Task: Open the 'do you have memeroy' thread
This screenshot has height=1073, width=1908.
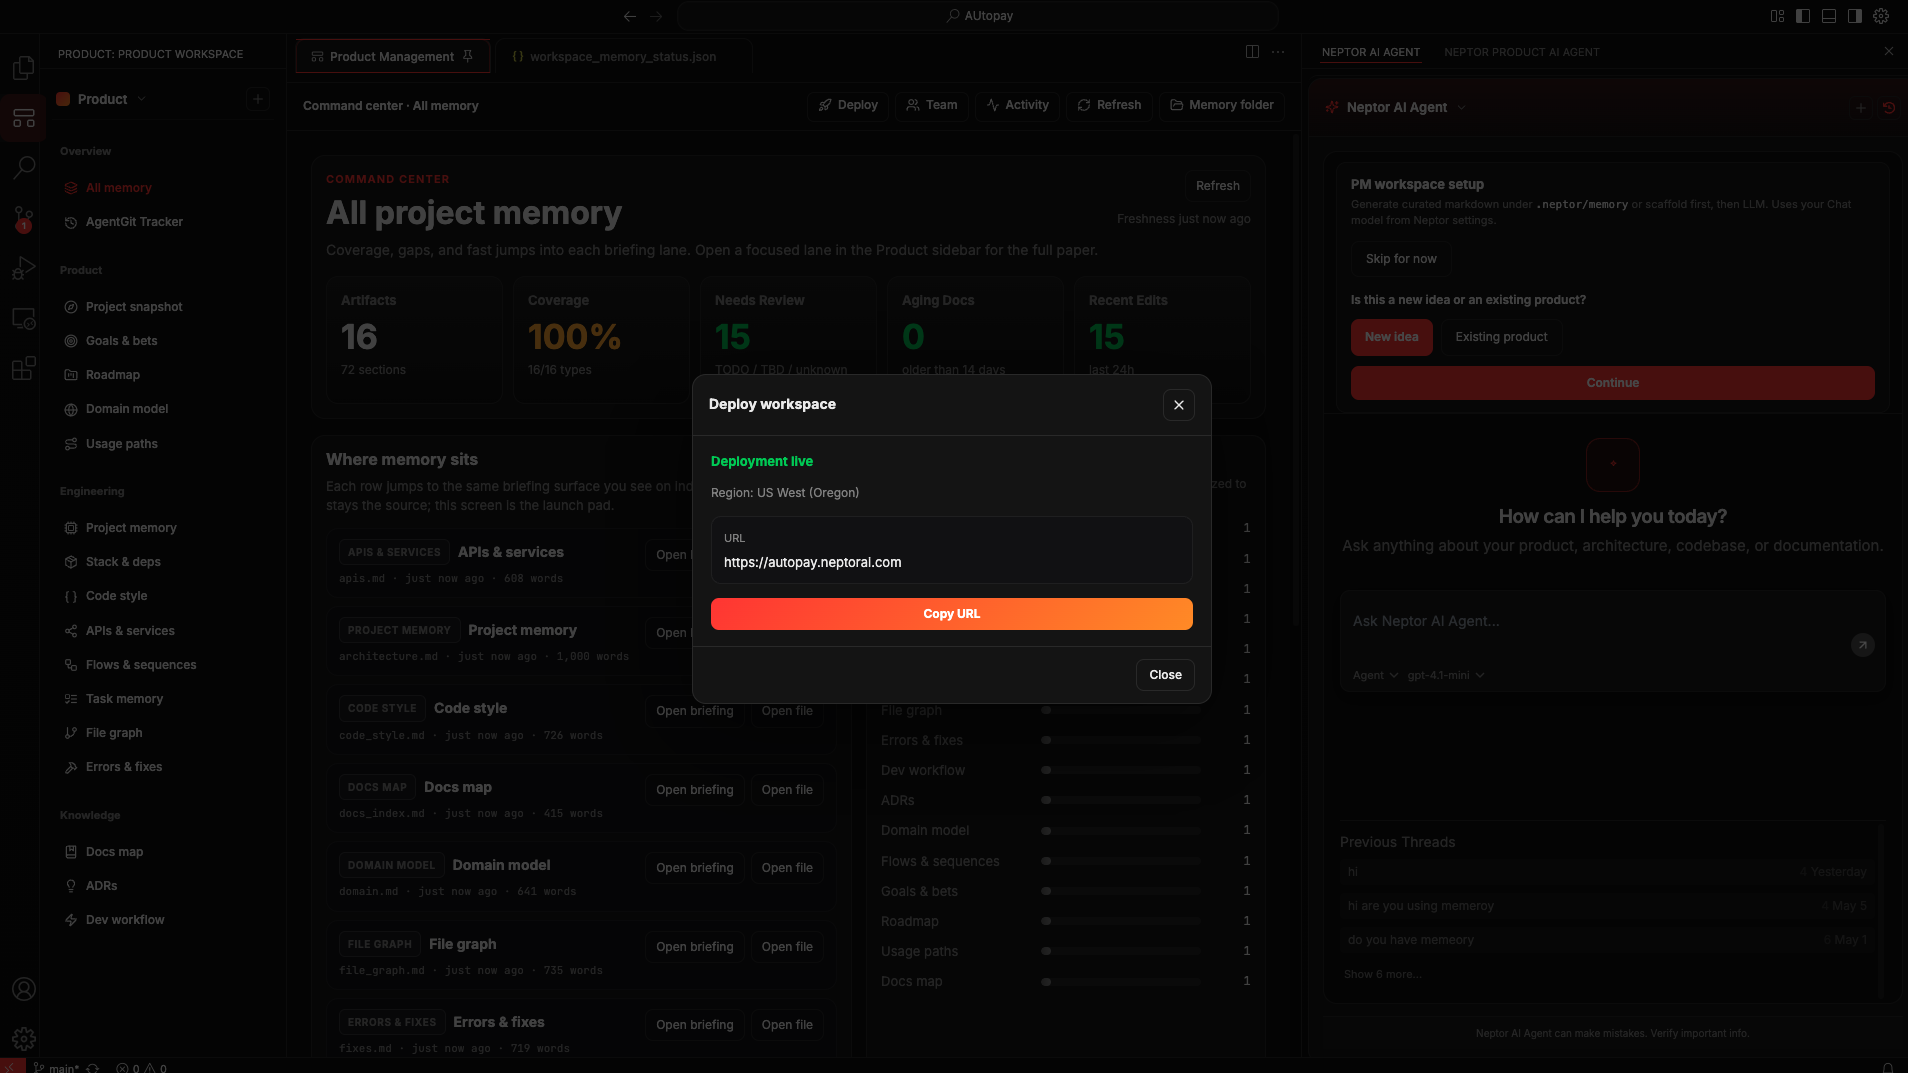Action: point(1606,940)
